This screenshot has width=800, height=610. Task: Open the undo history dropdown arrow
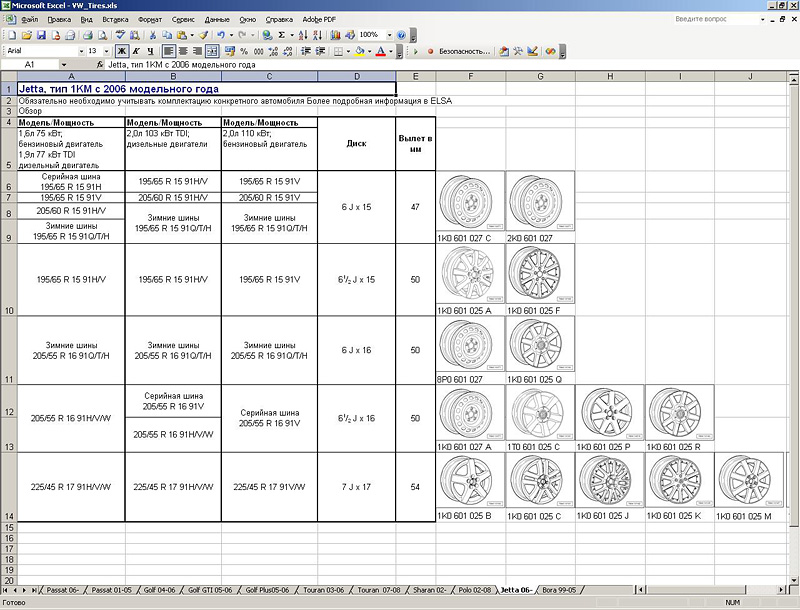[x=231, y=35]
